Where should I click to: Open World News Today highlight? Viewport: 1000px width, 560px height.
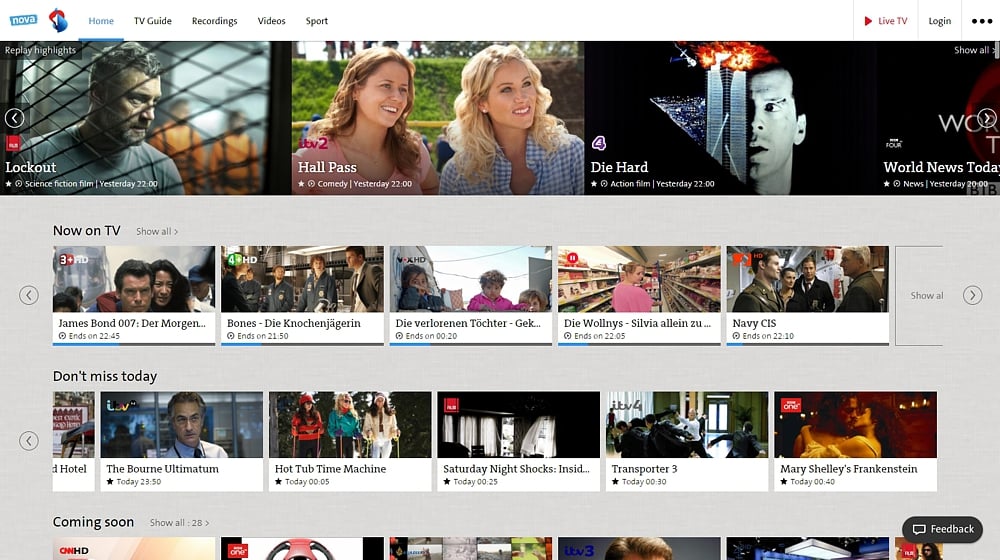pos(938,118)
